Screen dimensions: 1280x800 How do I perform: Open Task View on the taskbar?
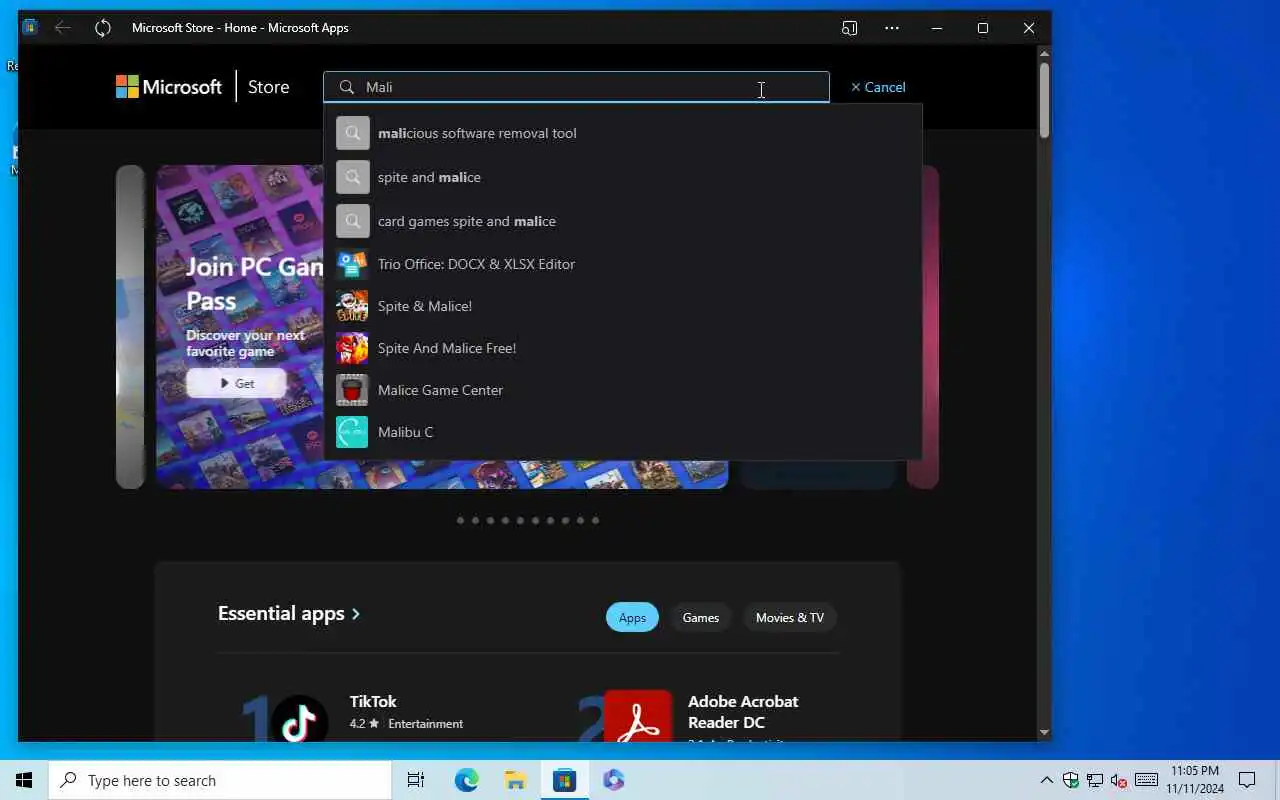tap(415, 780)
